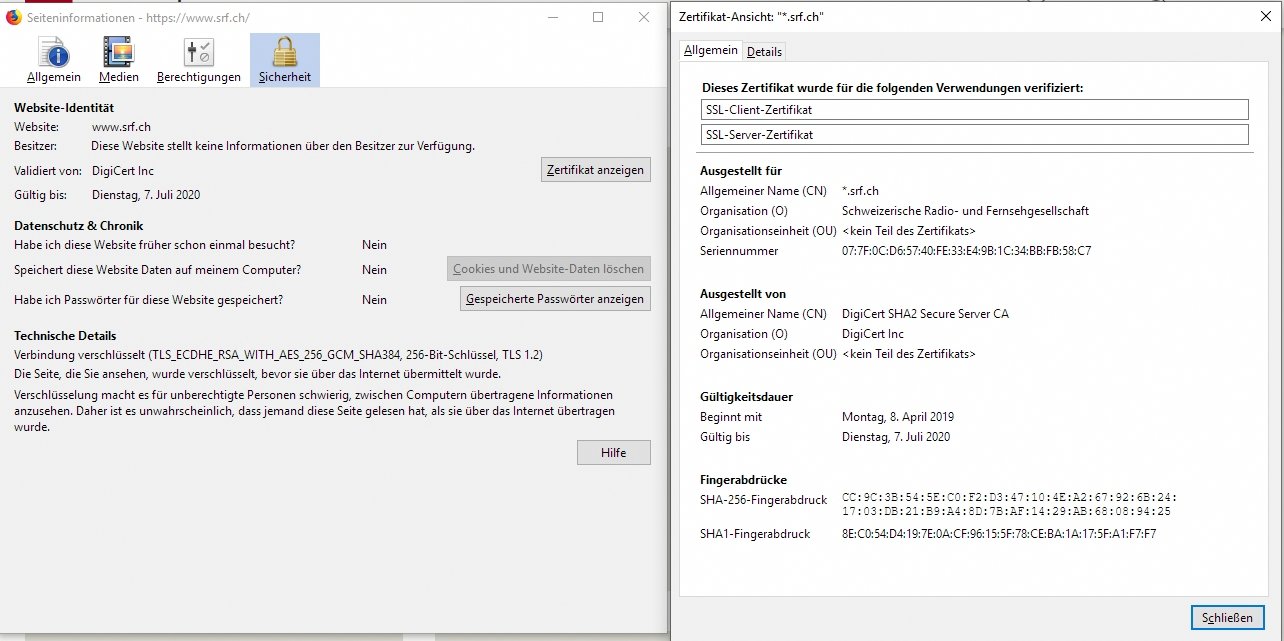Click Cookies und Website-Daten löschen button
Image resolution: width=1284 pixels, height=641 pixels.
click(548, 269)
